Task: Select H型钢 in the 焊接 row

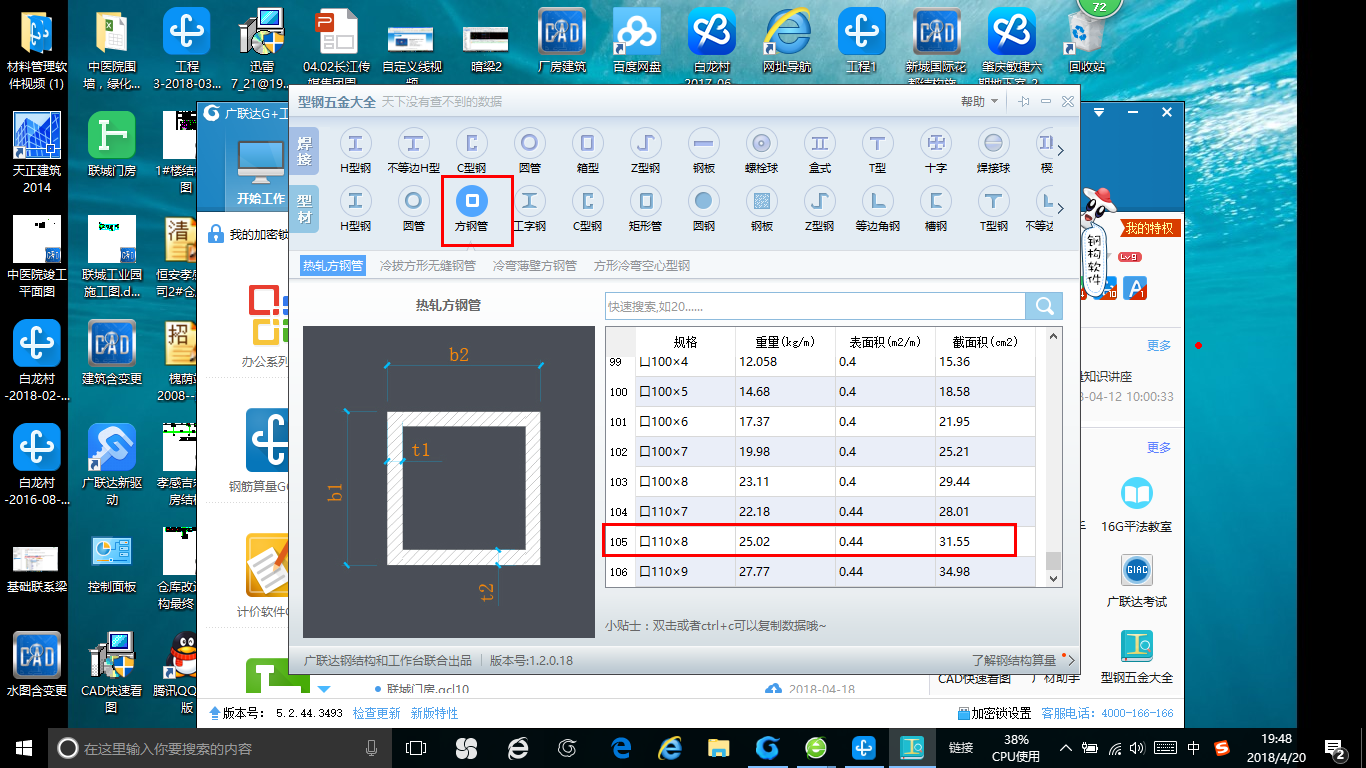Action: (355, 152)
